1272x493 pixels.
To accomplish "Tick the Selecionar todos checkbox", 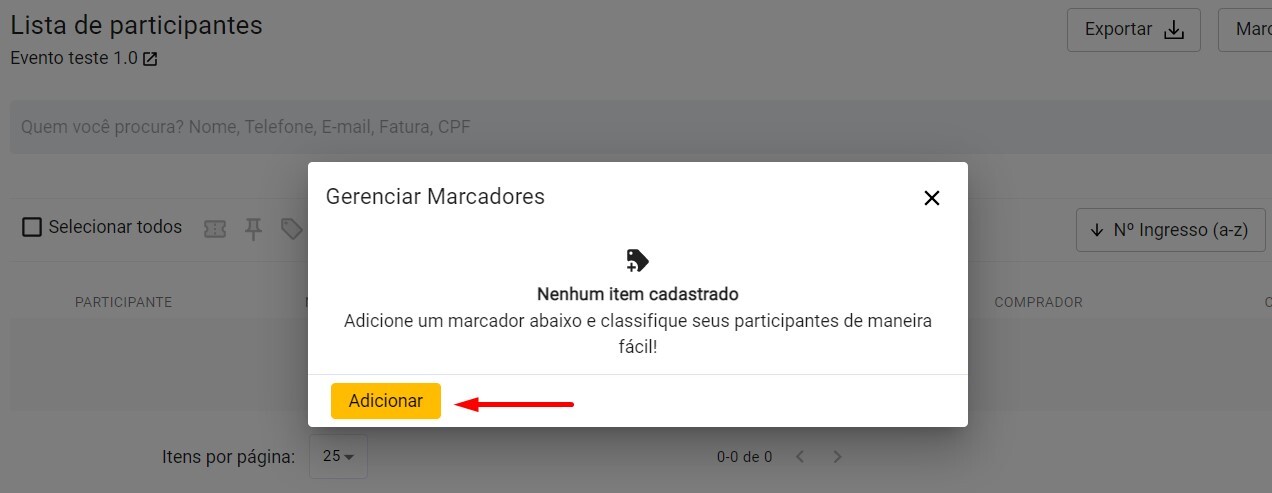I will [32, 227].
